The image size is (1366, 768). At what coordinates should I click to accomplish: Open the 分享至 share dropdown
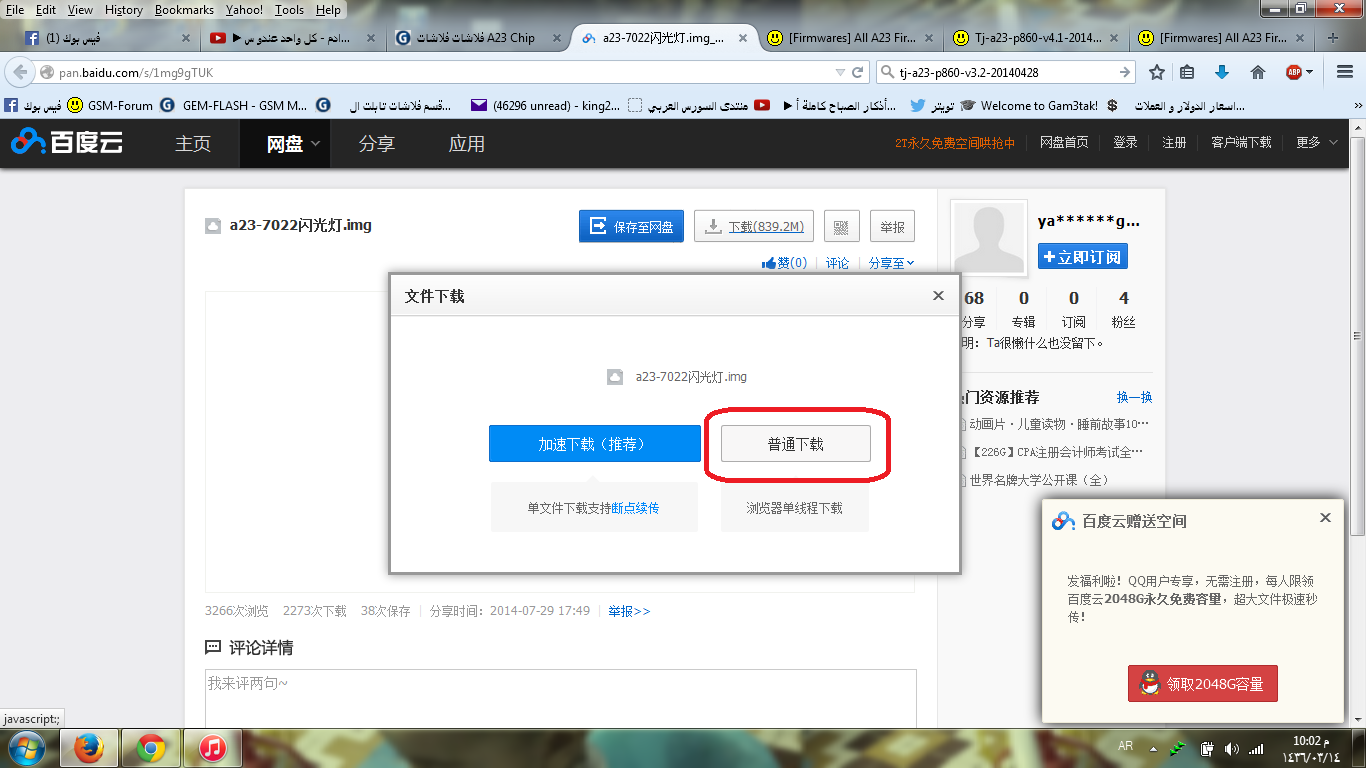pos(891,263)
